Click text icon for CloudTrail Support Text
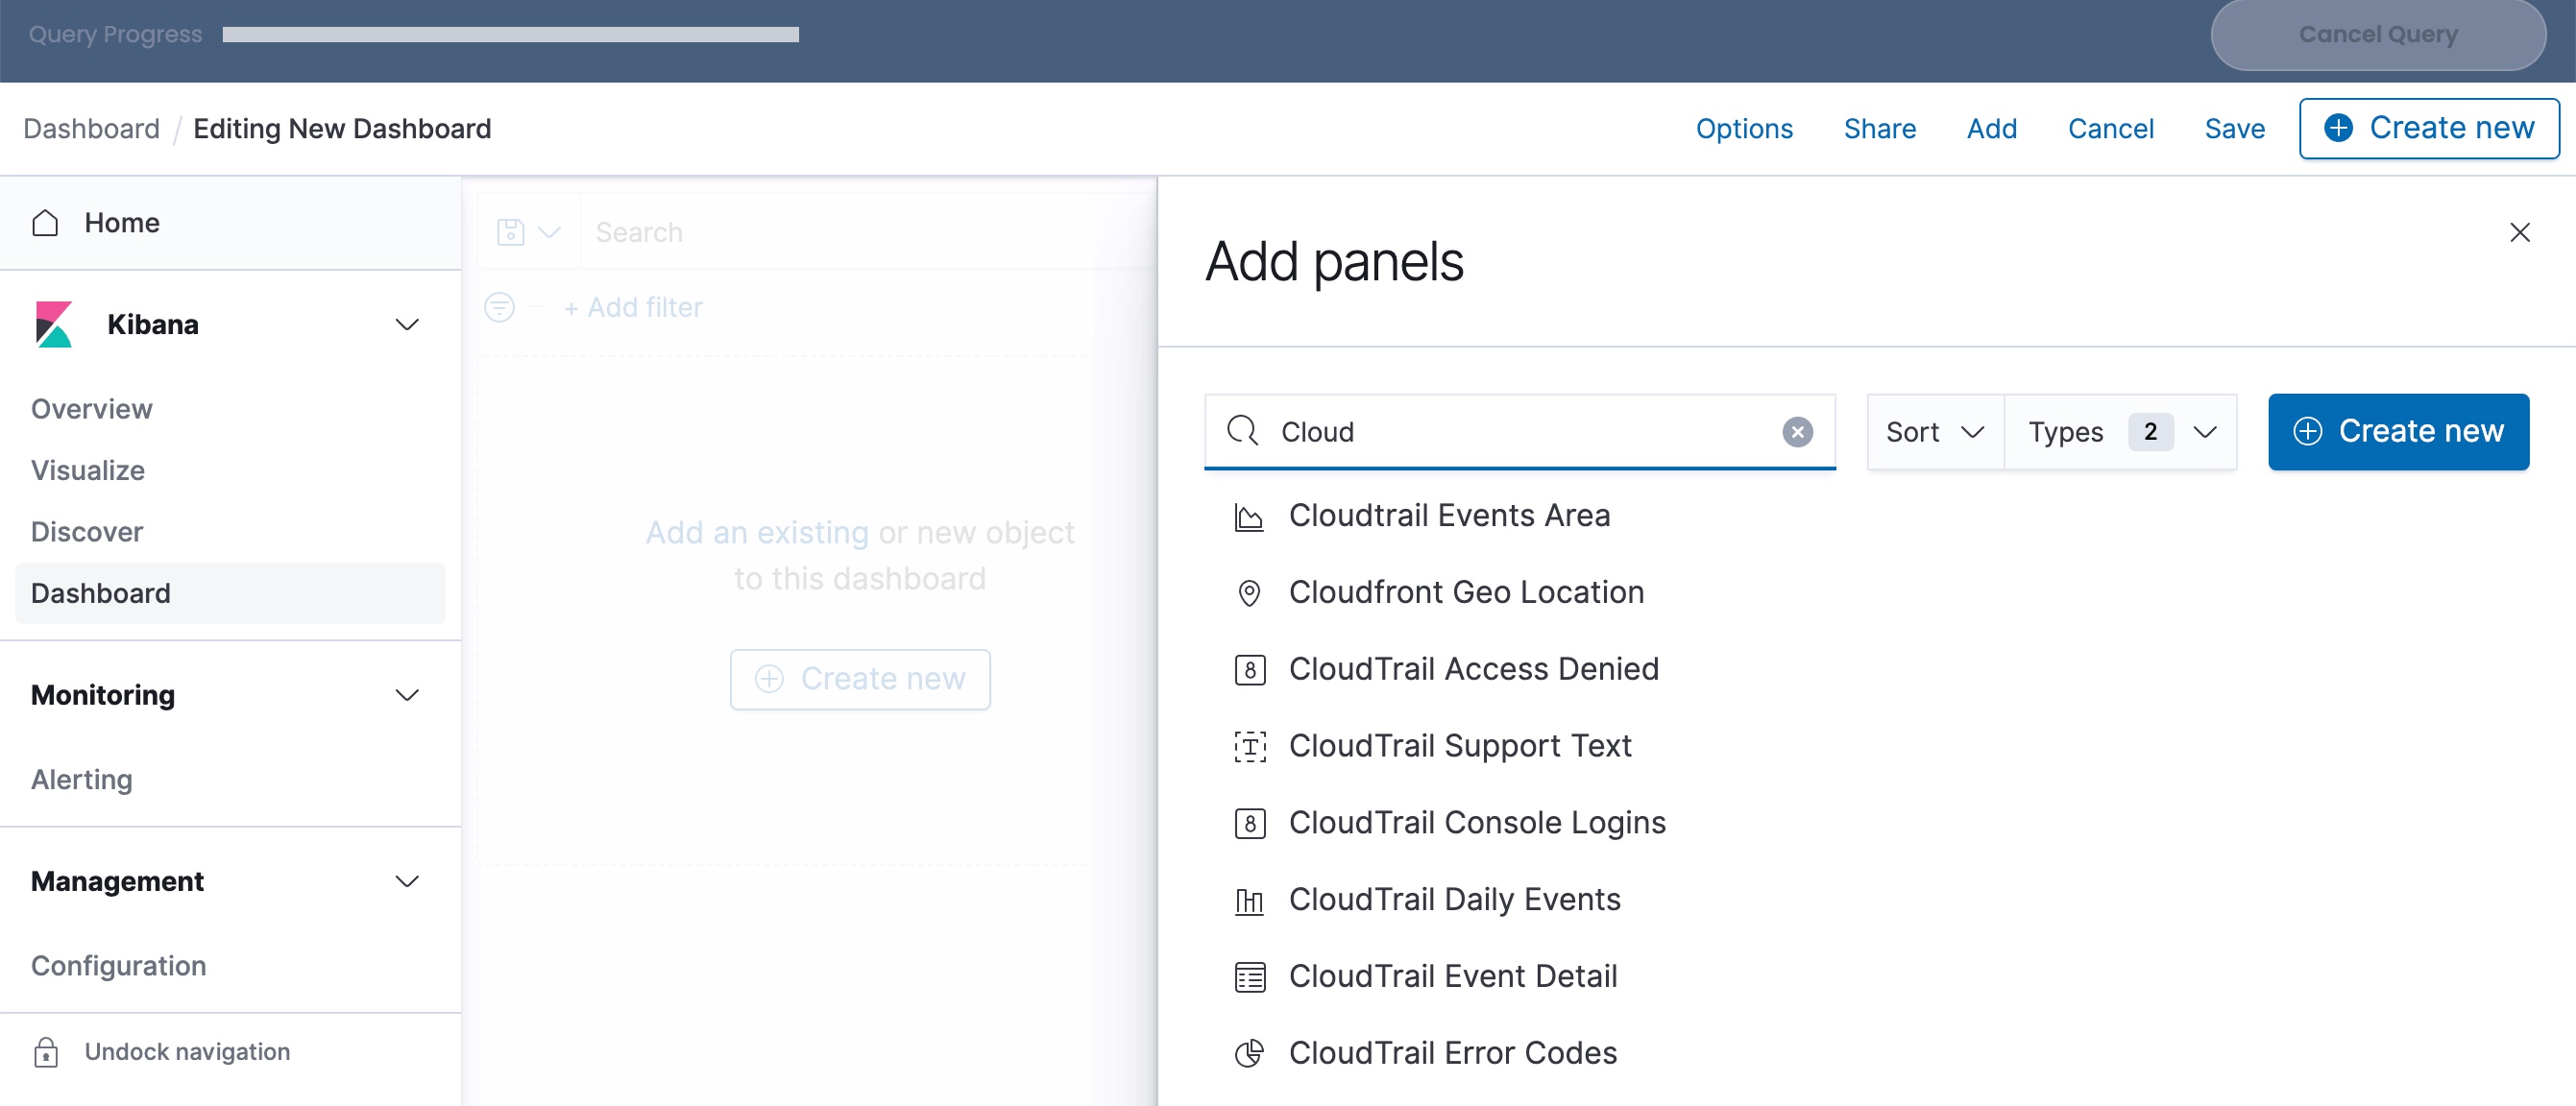The height and width of the screenshot is (1106, 2576). click(x=1249, y=746)
